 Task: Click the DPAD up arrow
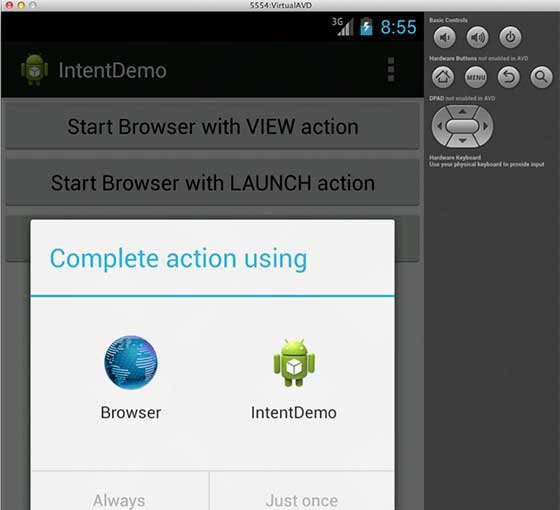click(x=462, y=112)
